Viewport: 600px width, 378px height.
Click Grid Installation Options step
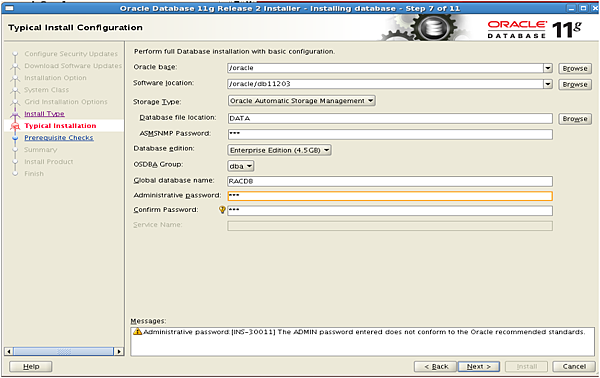(x=66, y=102)
